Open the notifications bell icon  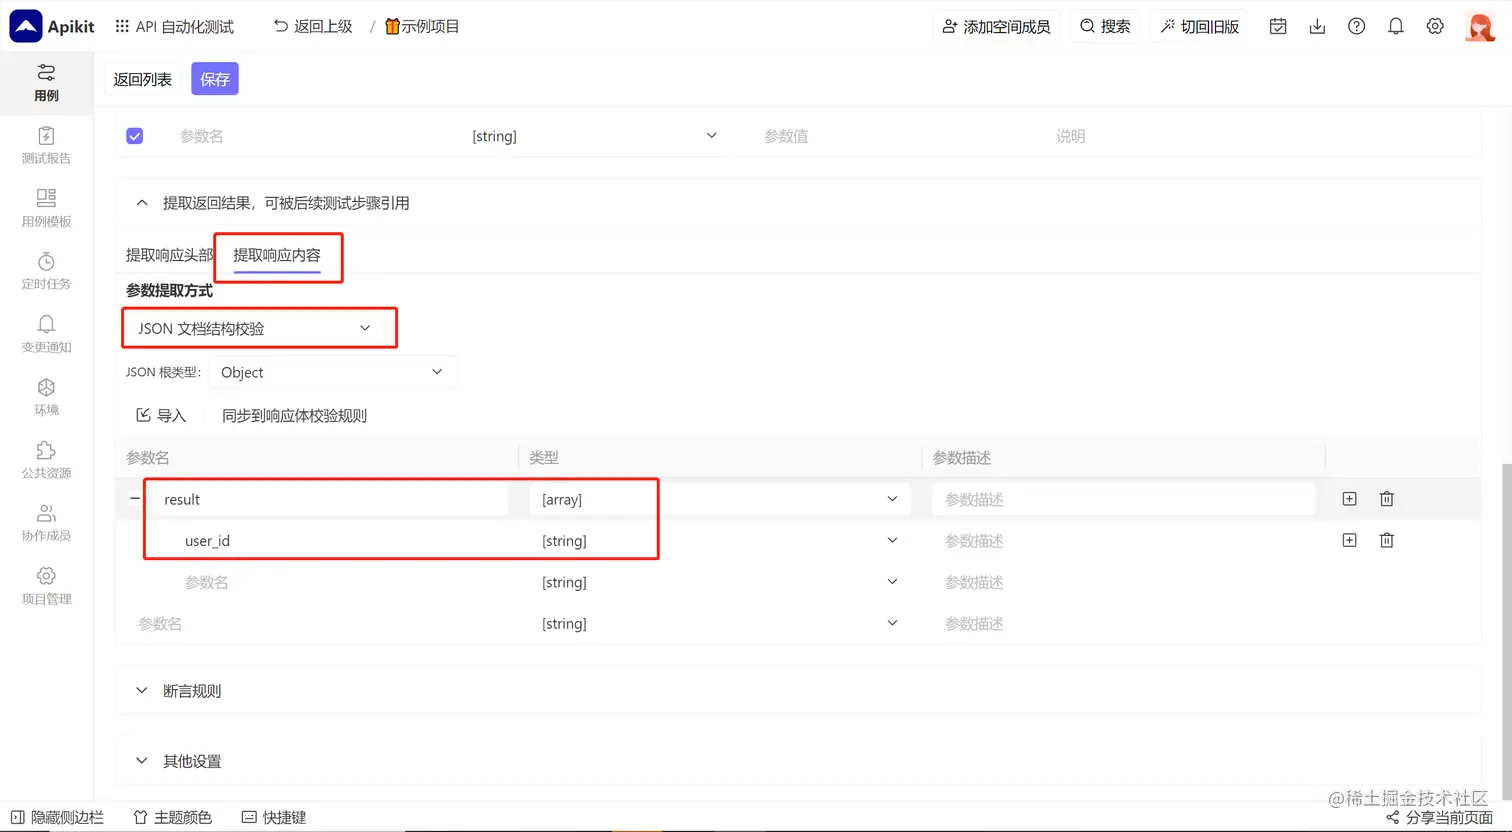click(1396, 27)
